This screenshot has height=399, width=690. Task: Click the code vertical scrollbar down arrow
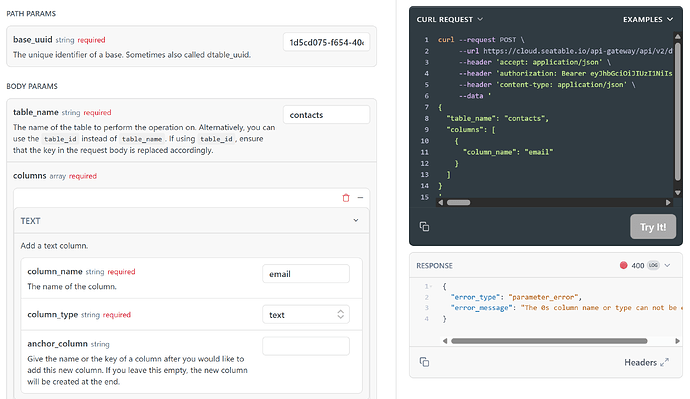678,193
